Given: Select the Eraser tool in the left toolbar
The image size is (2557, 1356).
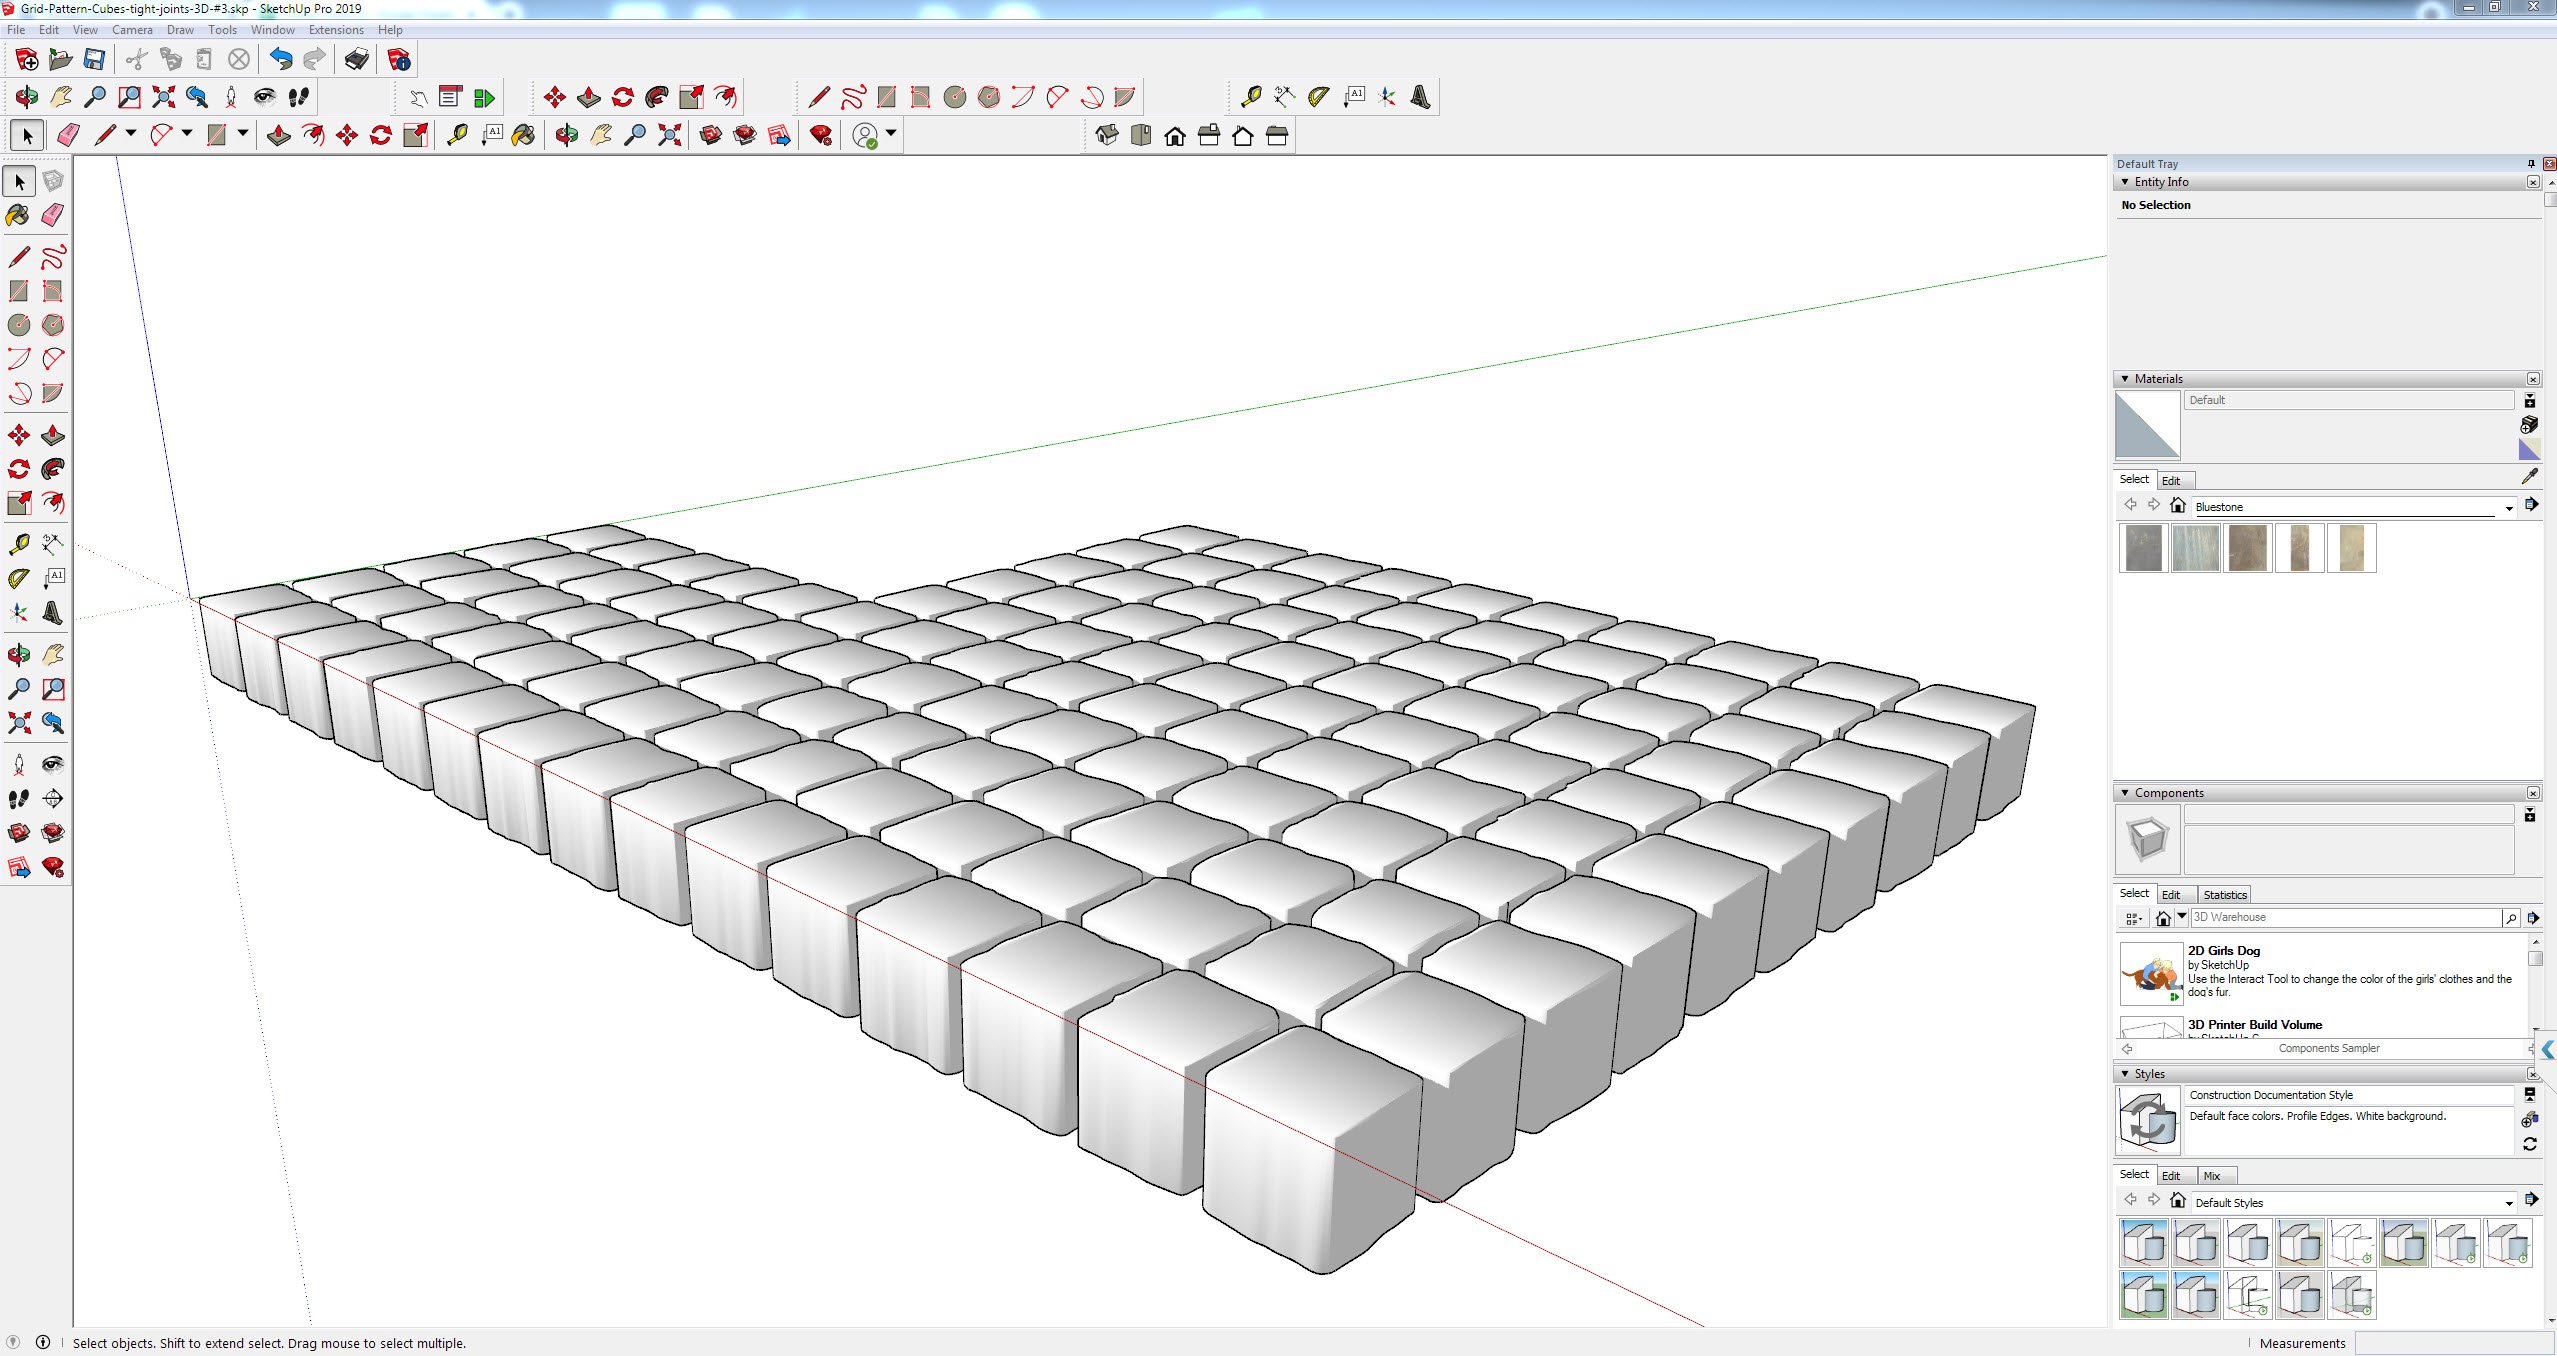Looking at the screenshot, I should 52,215.
